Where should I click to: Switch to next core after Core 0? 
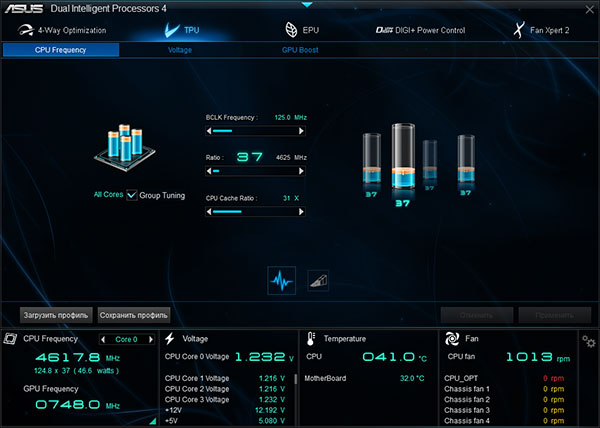coord(151,339)
